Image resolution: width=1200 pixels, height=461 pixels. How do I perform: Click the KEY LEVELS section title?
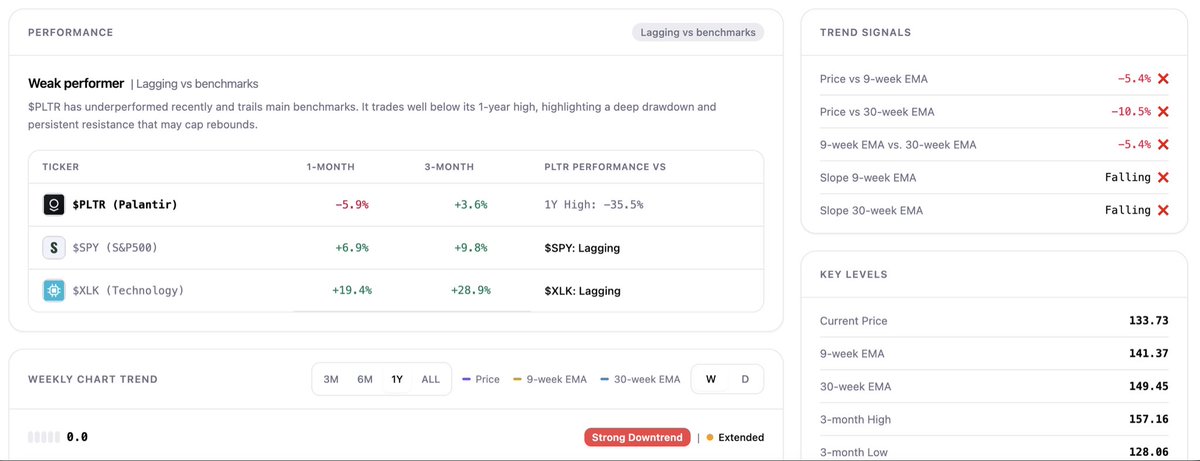[853, 274]
